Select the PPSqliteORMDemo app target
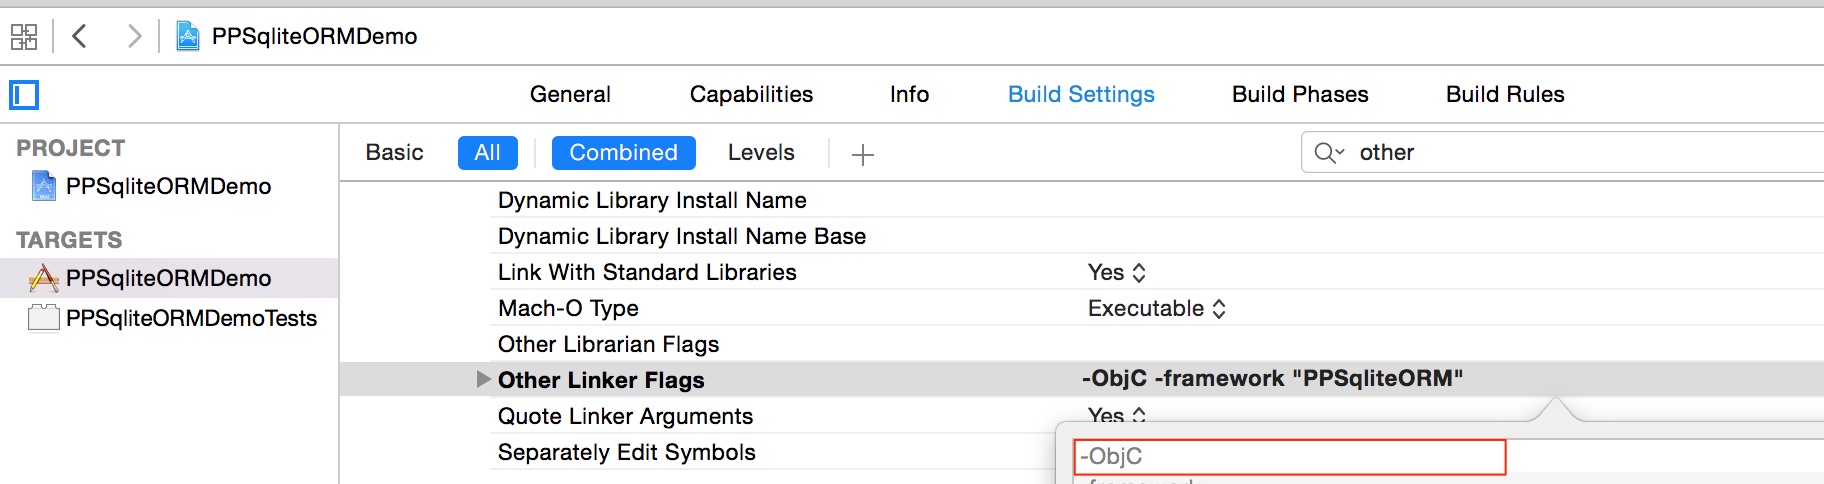This screenshot has height=484, width=1824. click(169, 278)
